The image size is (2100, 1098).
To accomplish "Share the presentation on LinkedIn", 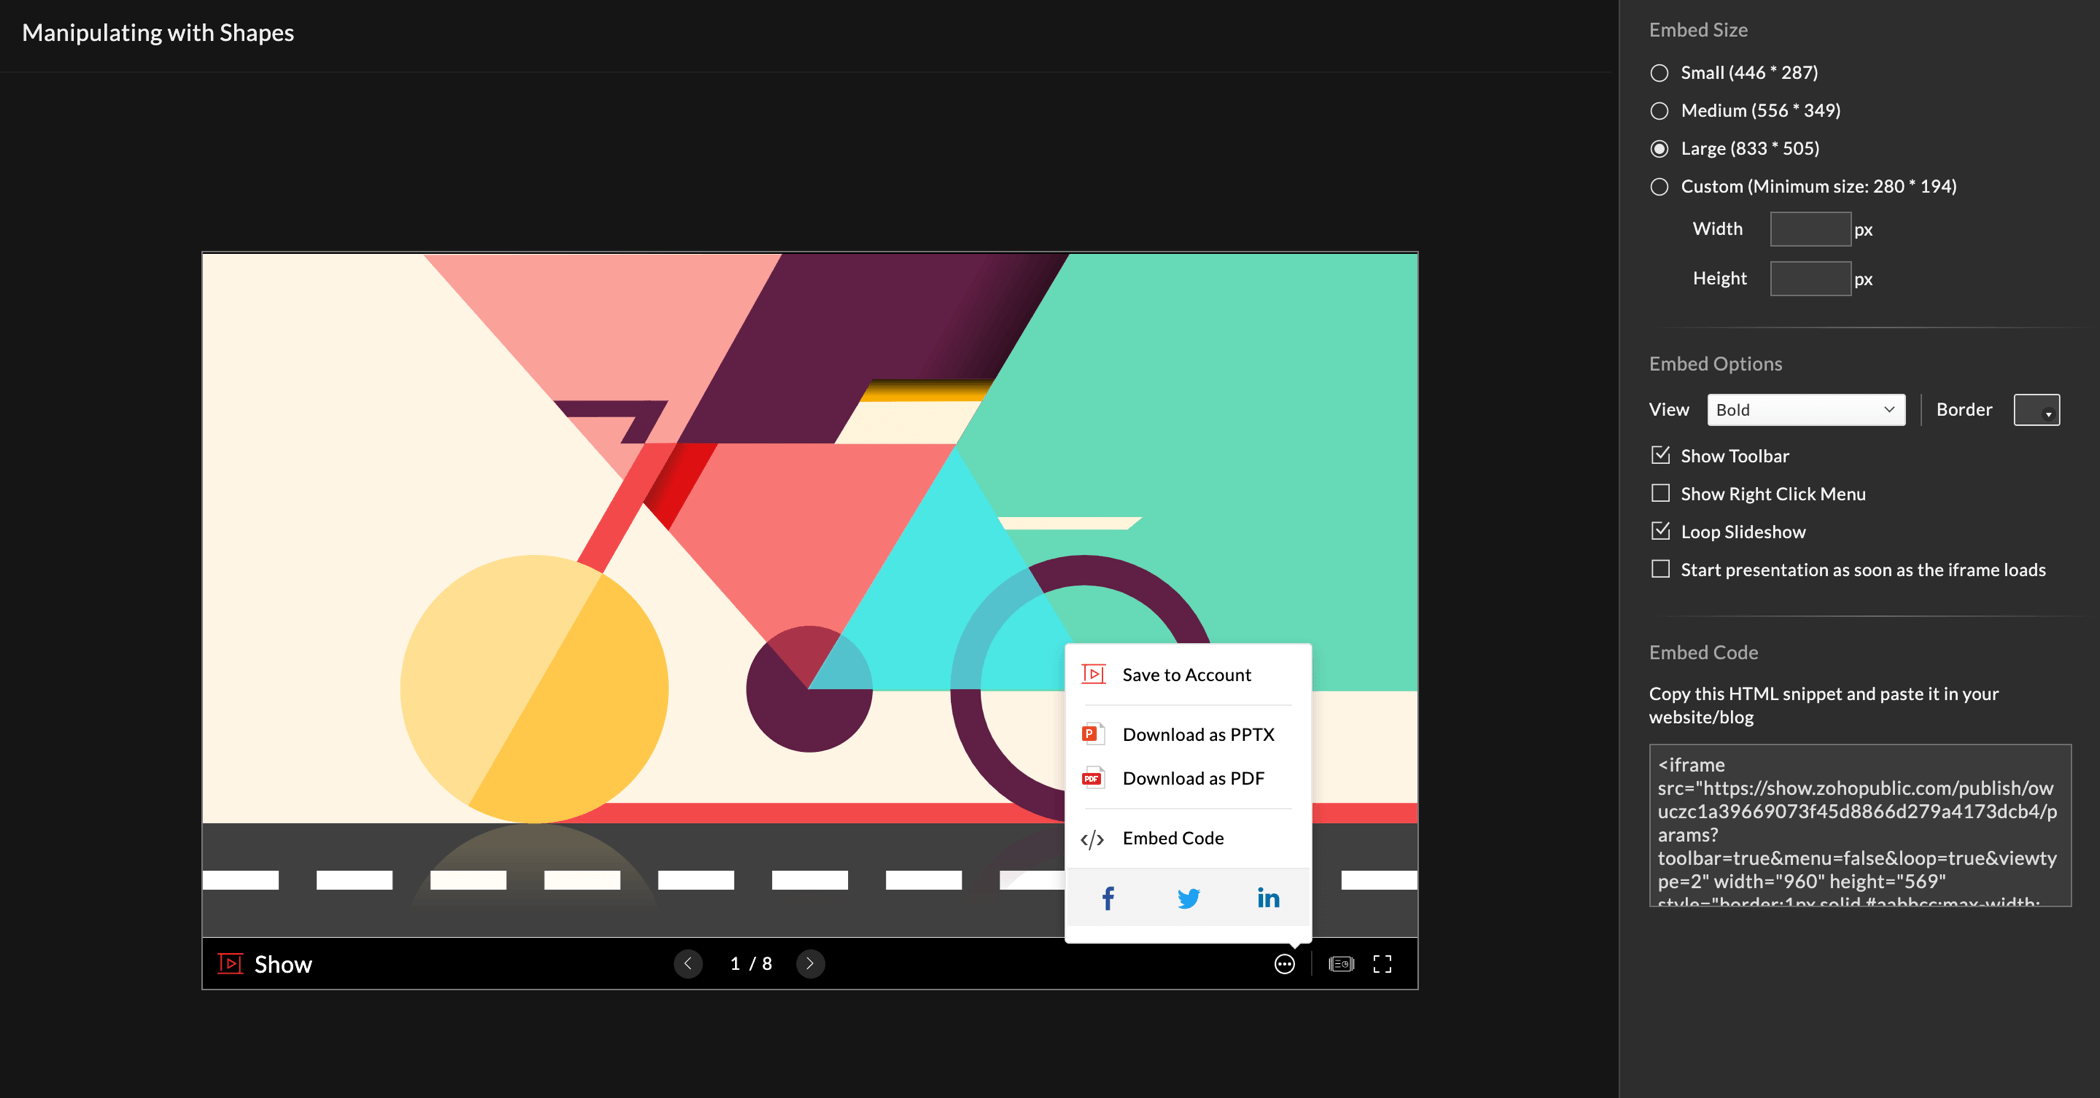I will (1268, 897).
